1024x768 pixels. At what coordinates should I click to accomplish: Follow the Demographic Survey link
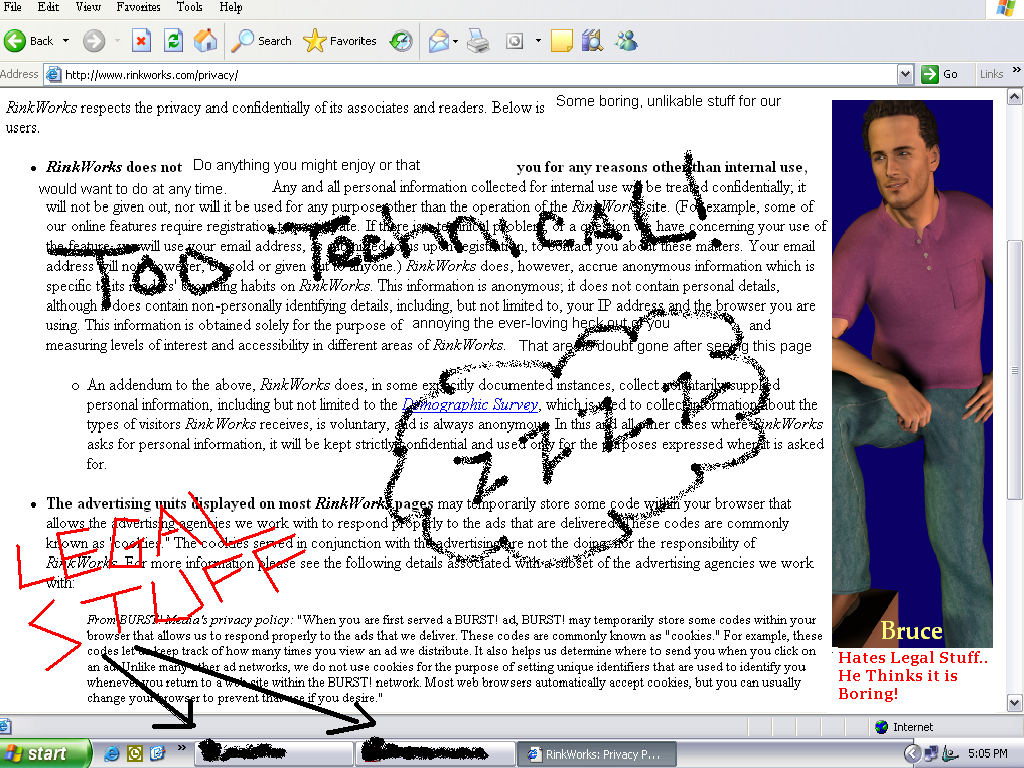[x=471, y=404]
